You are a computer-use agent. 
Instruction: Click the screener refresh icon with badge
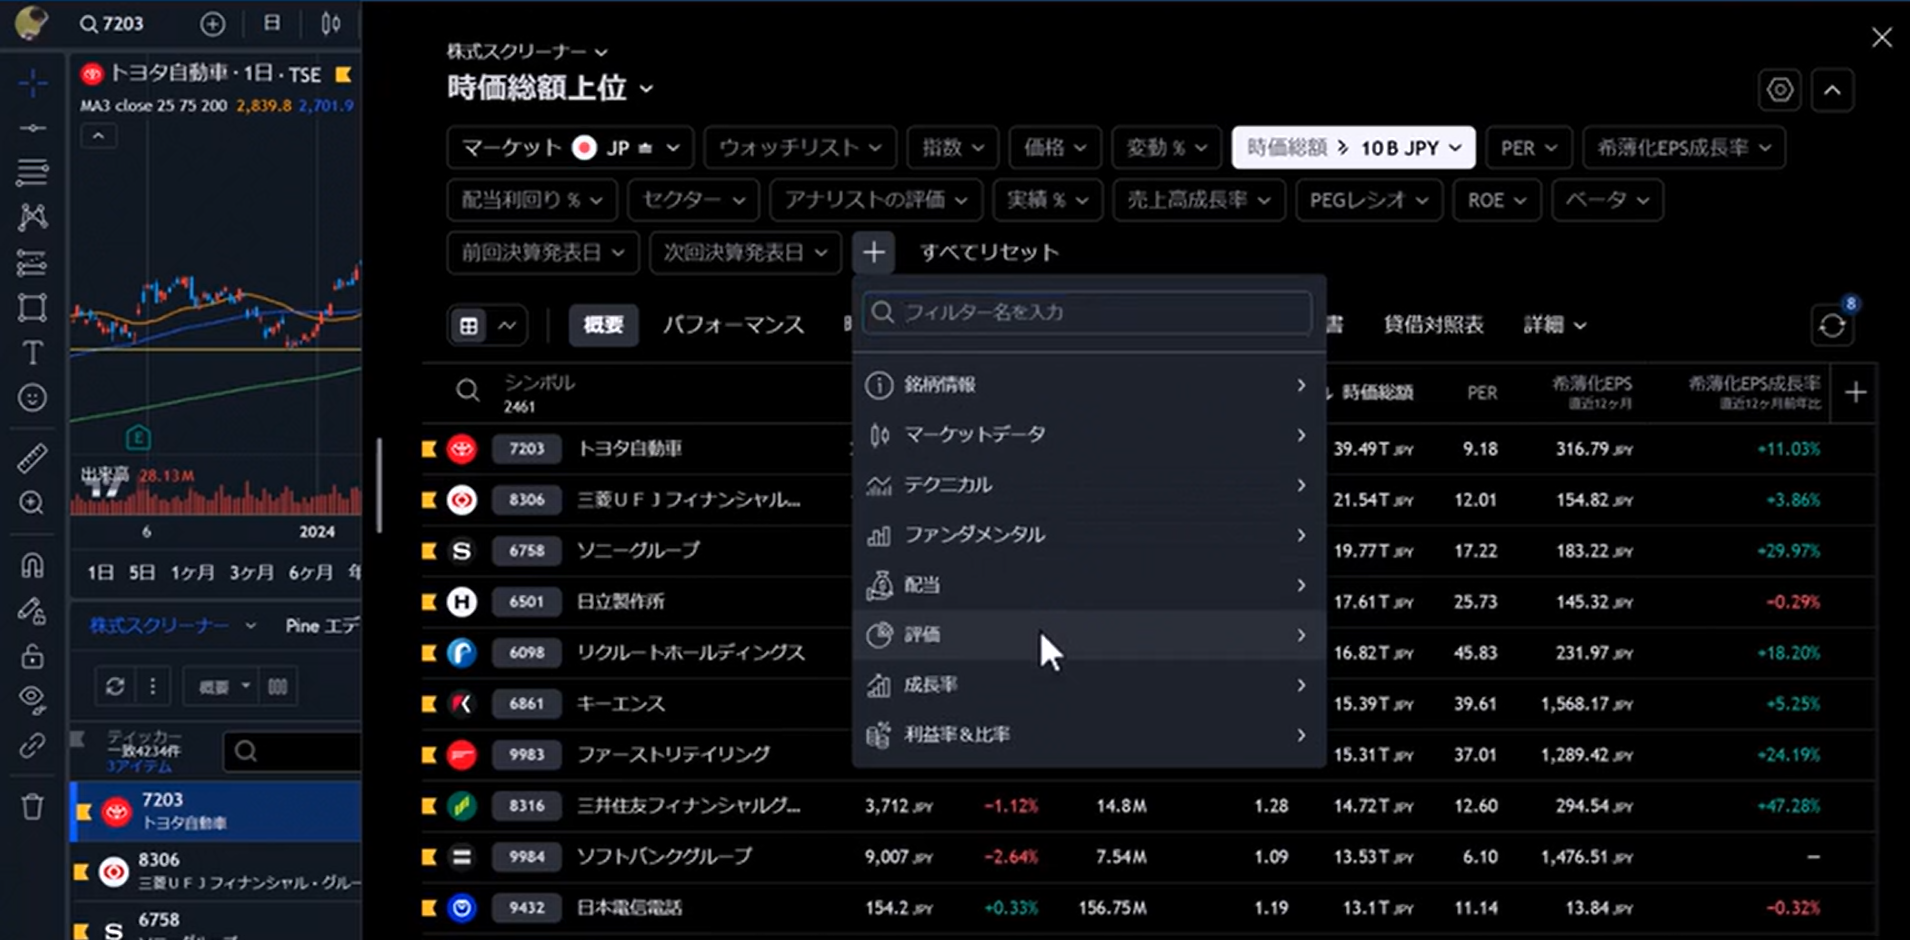(x=1832, y=325)
